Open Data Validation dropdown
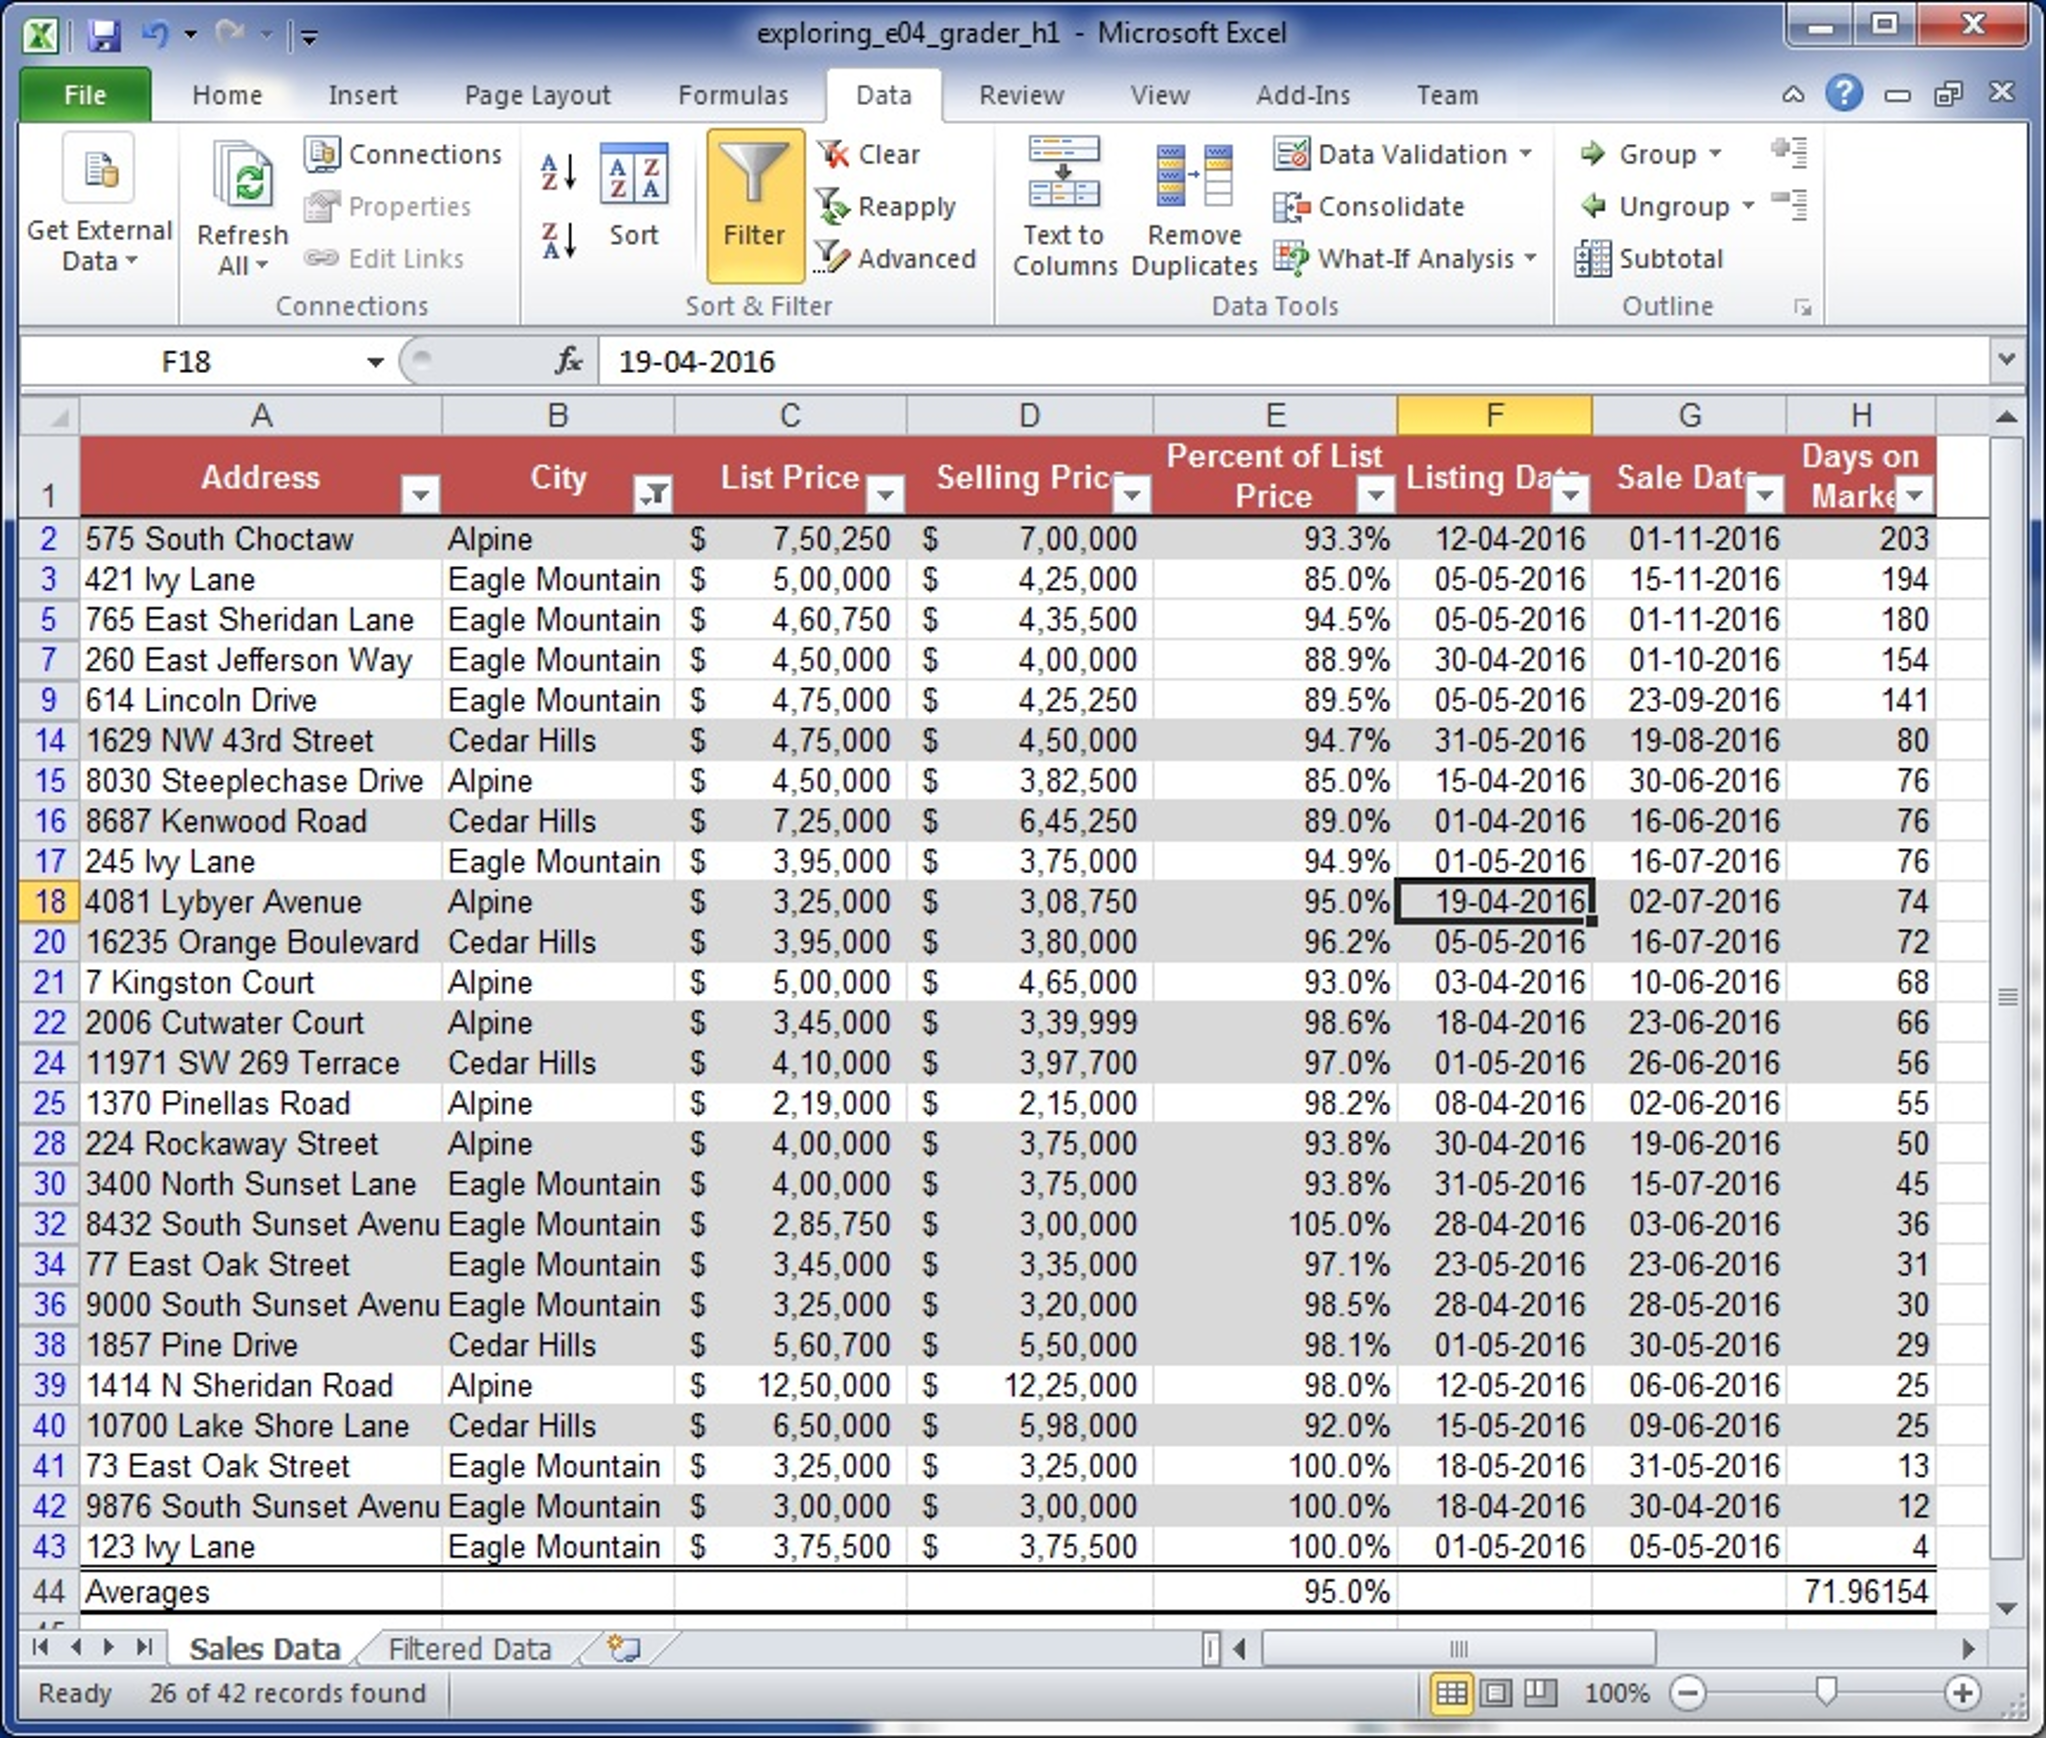 click(1526, 154)
